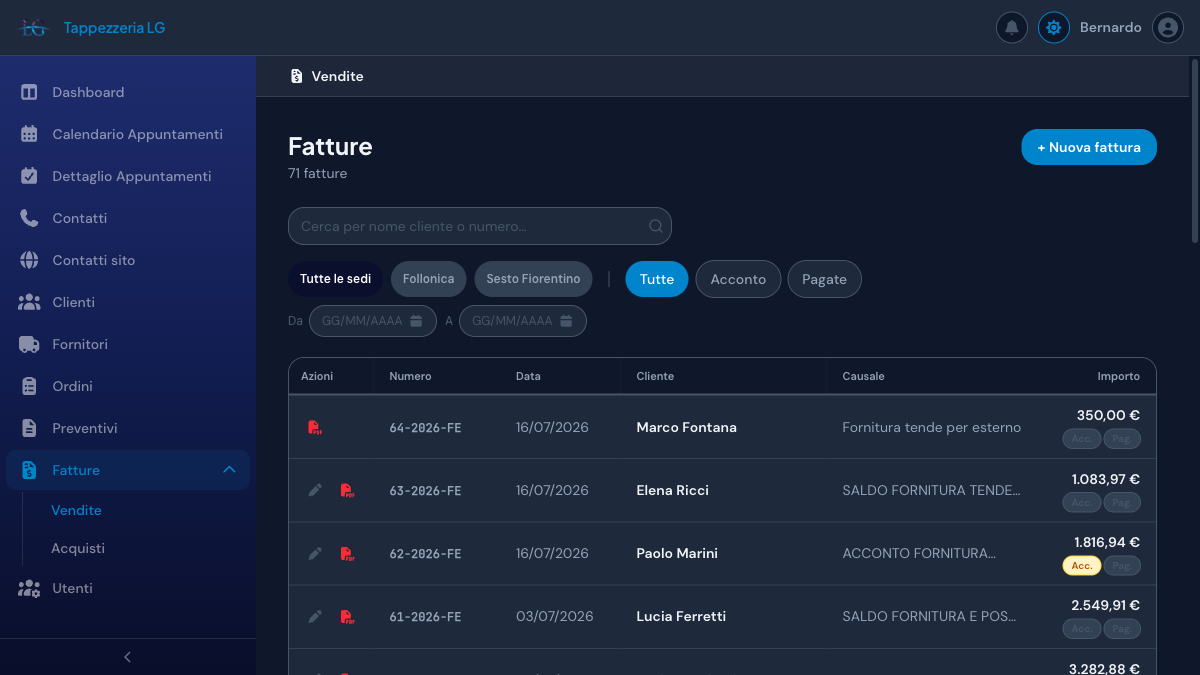This screenshot has height=675, width=1200.
Task: Filter invoices by Acconto
Action: [x=738, y=279]
